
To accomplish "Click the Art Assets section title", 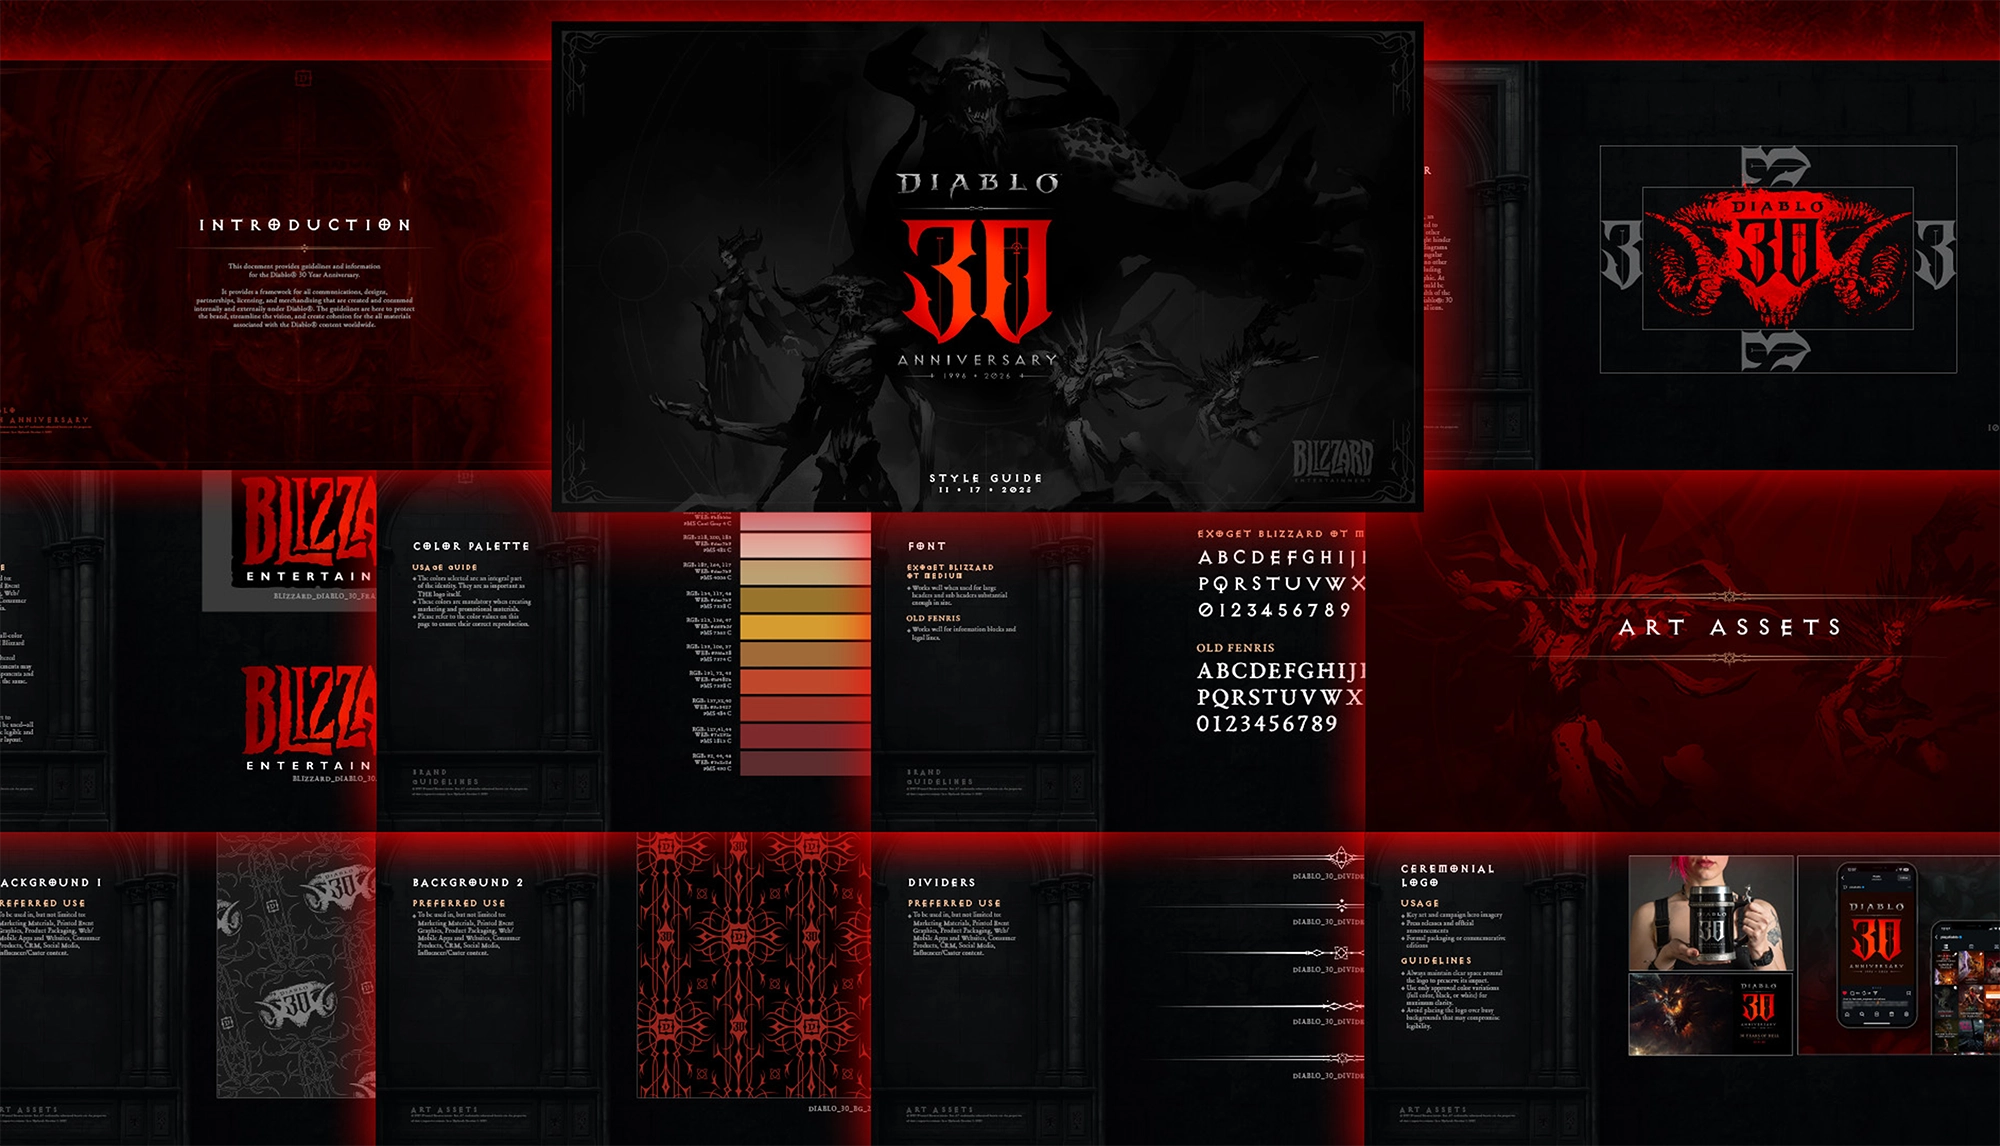I will pyautogui.click(x=1730, y=627).
